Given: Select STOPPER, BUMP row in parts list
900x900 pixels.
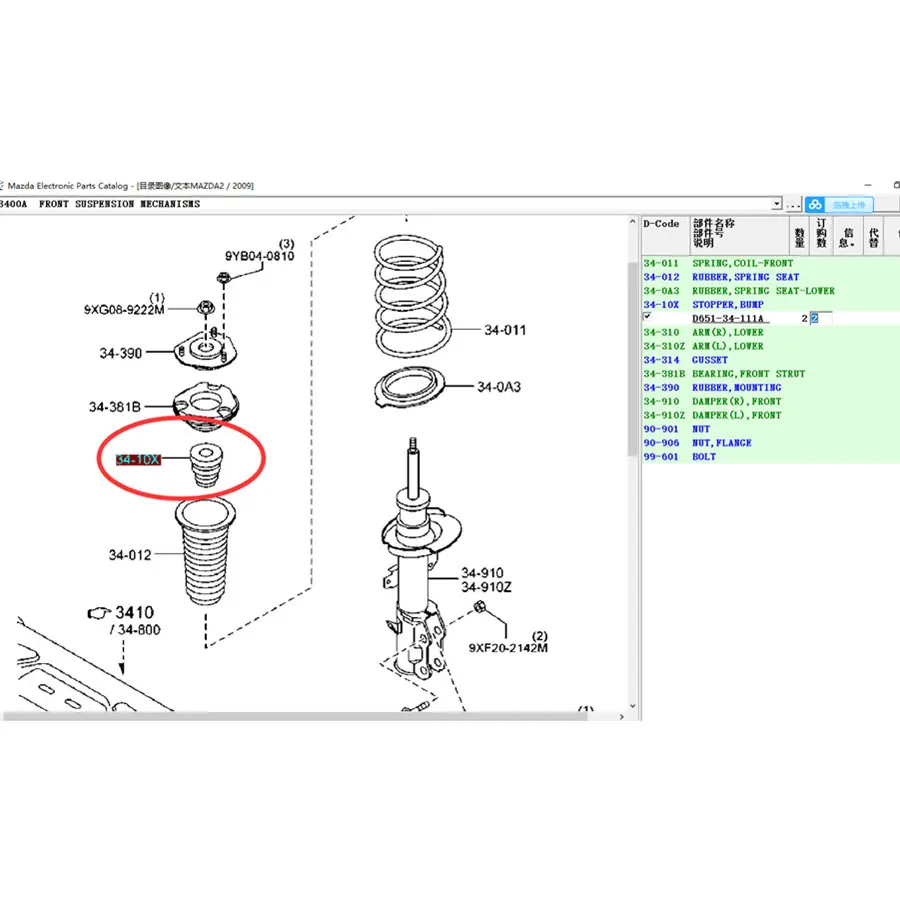Looking at the screenshot, I should pos(770,305).
